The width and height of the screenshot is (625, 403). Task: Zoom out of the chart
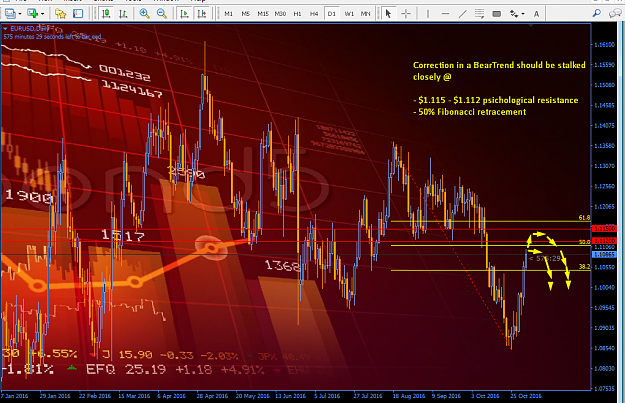click(x=161, y=14)
